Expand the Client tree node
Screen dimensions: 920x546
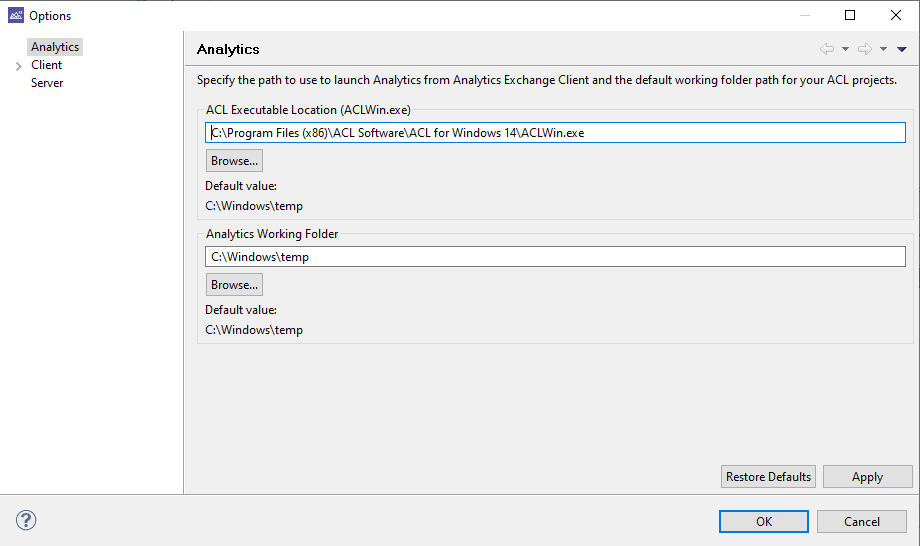tap(18, 66)
